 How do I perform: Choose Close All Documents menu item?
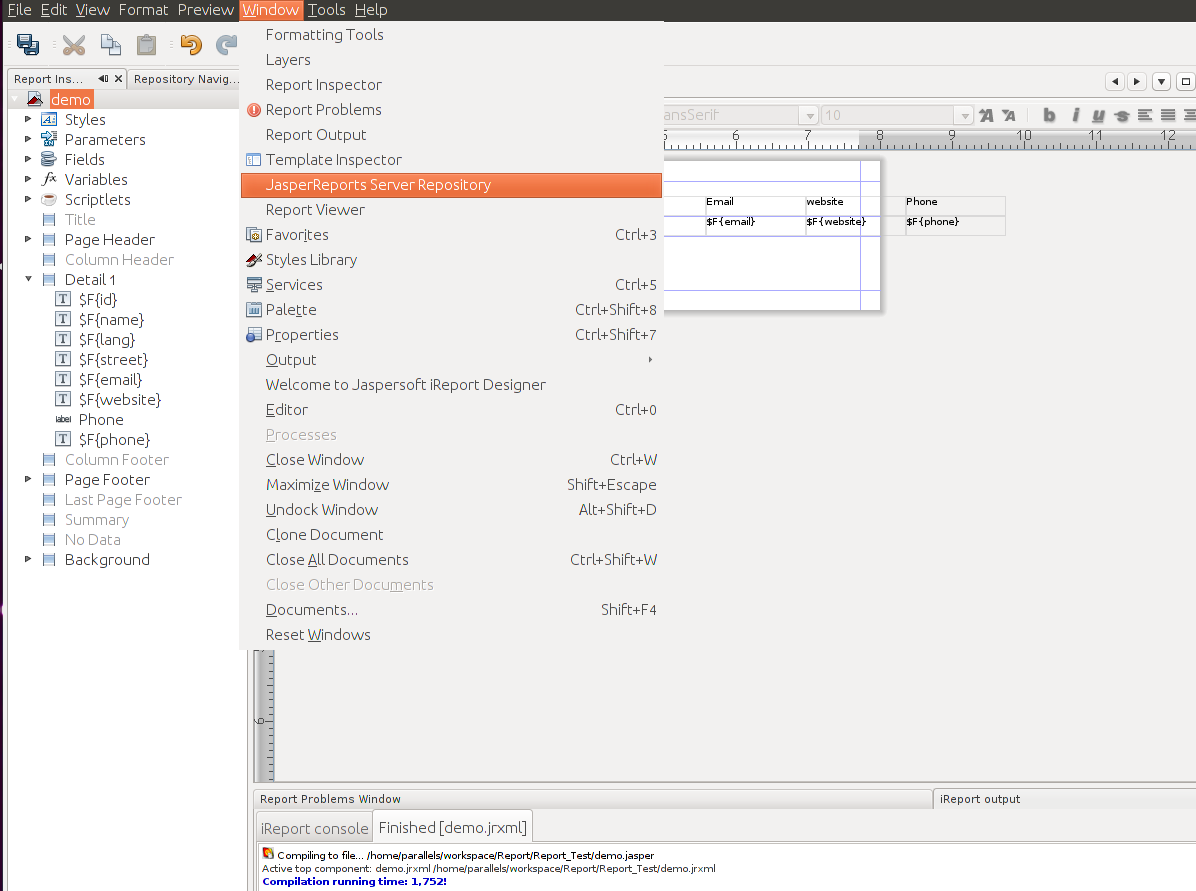[x=452, y=560]
